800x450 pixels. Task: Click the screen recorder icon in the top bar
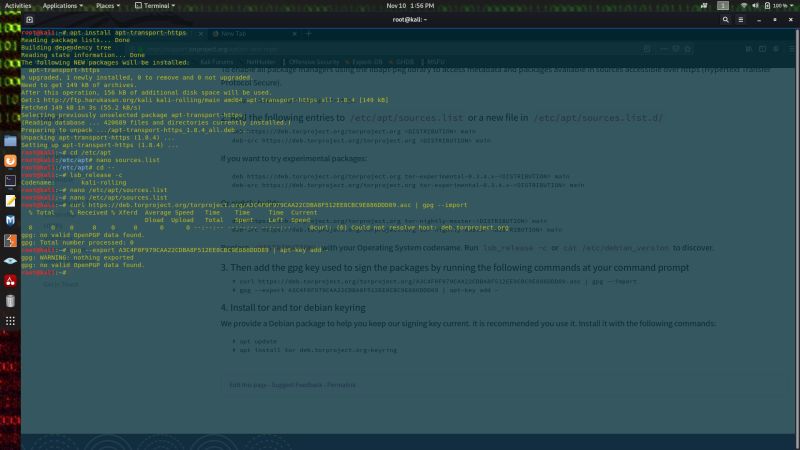click(x=704, y=6)
